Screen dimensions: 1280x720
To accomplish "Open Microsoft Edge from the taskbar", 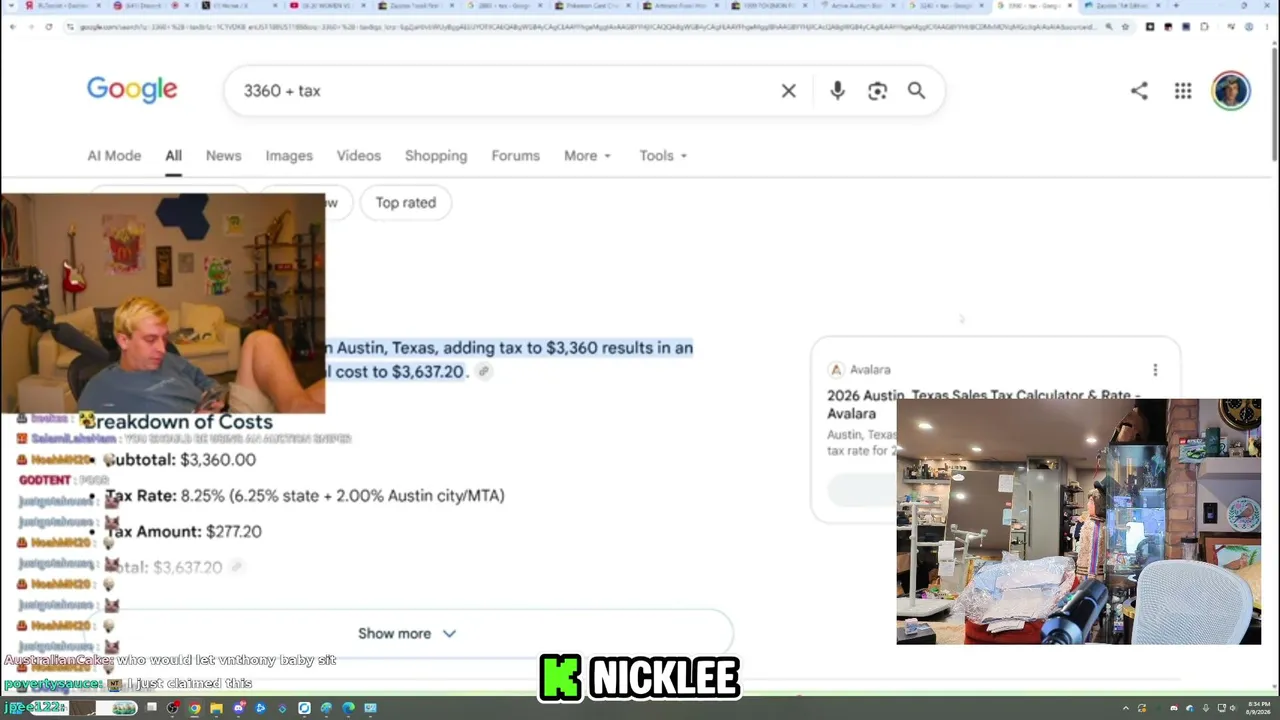I will [x=348, y=708].
